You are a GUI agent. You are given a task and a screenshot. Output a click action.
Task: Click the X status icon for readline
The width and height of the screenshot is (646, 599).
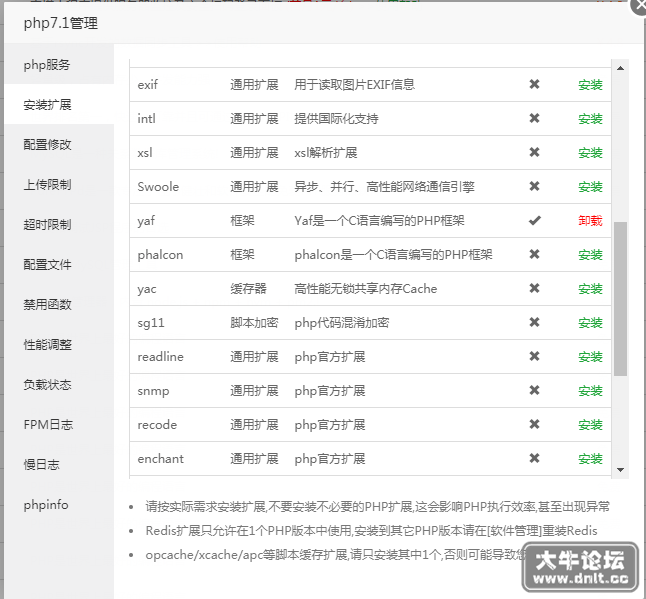(534, 356)
